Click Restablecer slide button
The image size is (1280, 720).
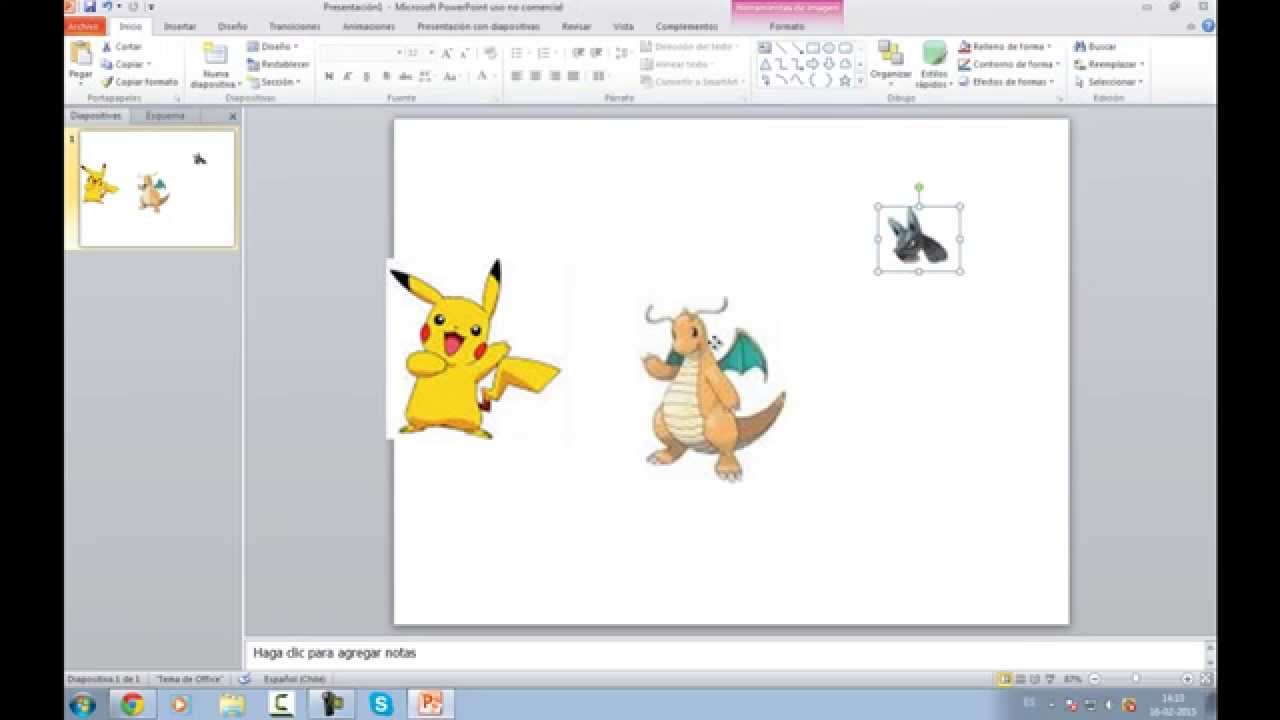(278, 64)
